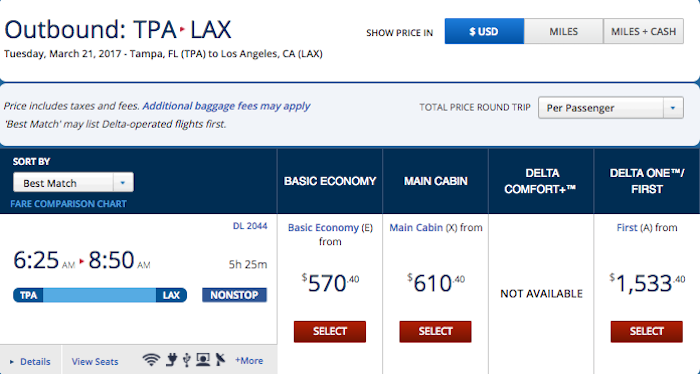
Task: Click the Wi-Fi amenity icon
Action: tap(151, 360)
